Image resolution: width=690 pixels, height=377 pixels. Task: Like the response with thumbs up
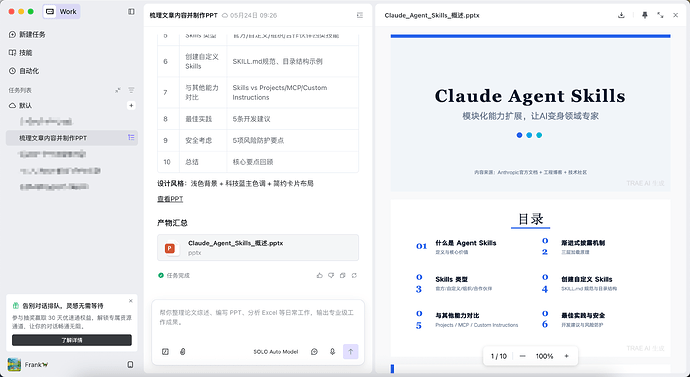(319, 275)
